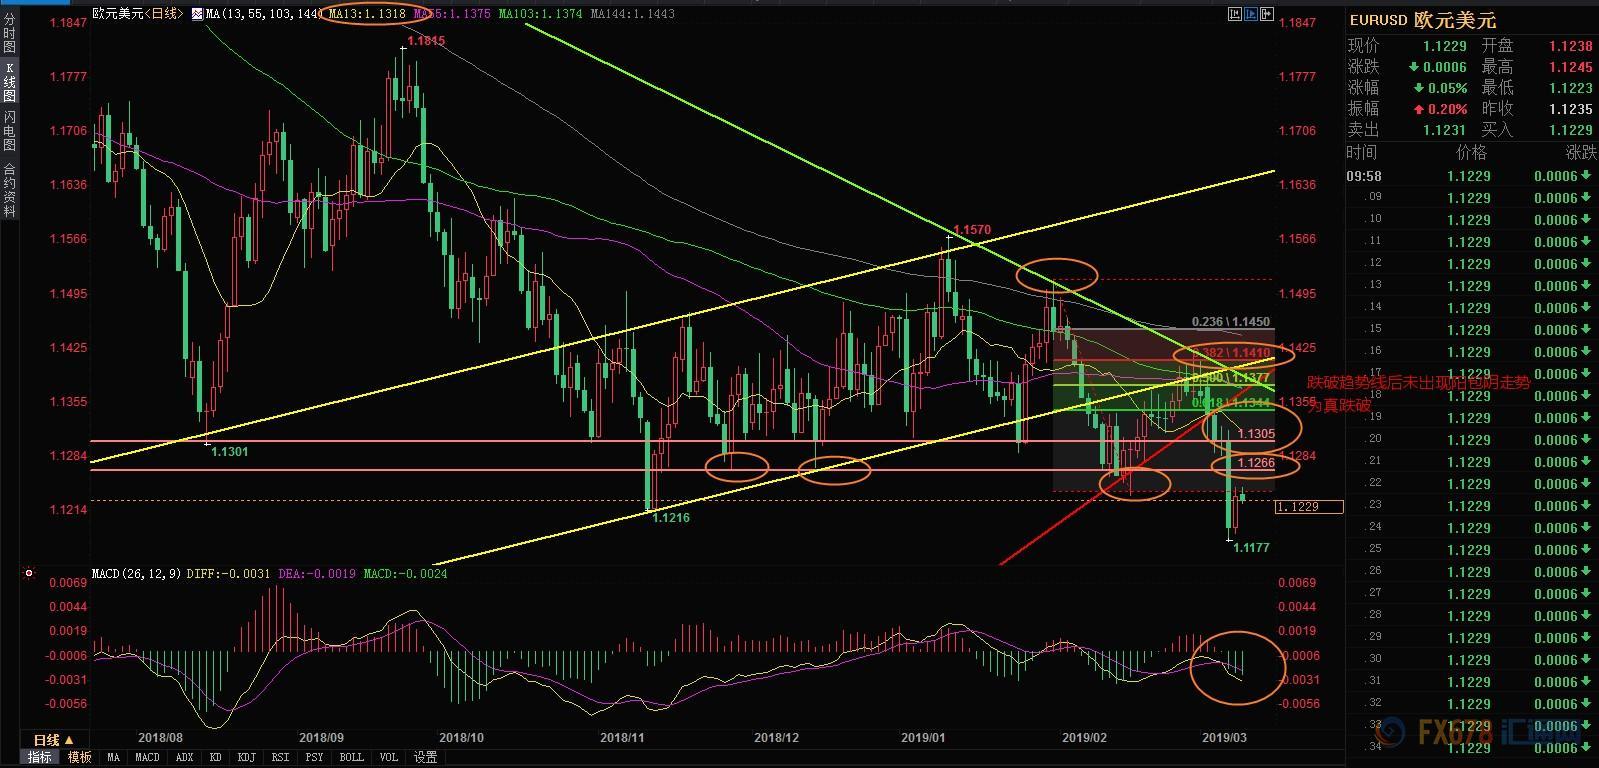Apply the BOLL indicator
1599x768 pixels.
[351, 758]
